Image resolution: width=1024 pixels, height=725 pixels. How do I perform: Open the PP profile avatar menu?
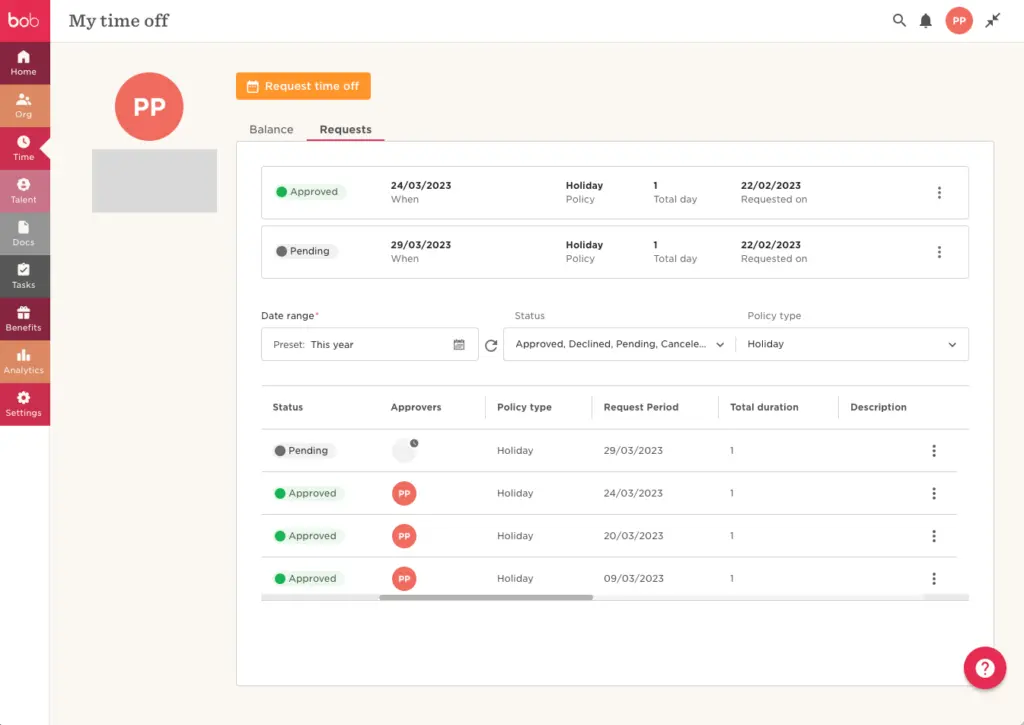[959, 20]
